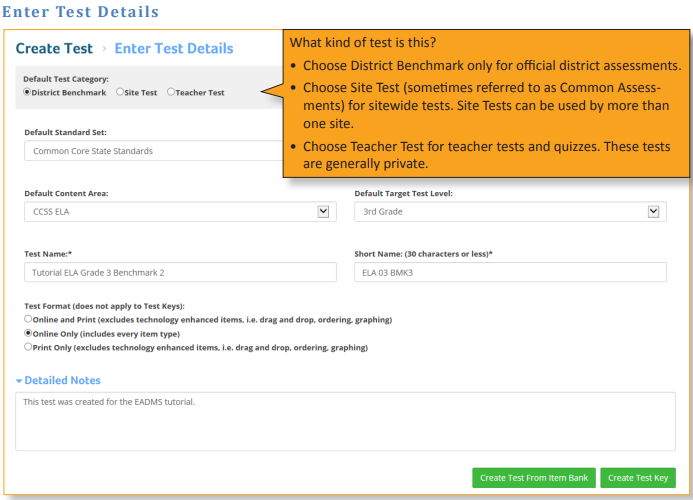Collapse the Detailed Notes section triangle

19,381
